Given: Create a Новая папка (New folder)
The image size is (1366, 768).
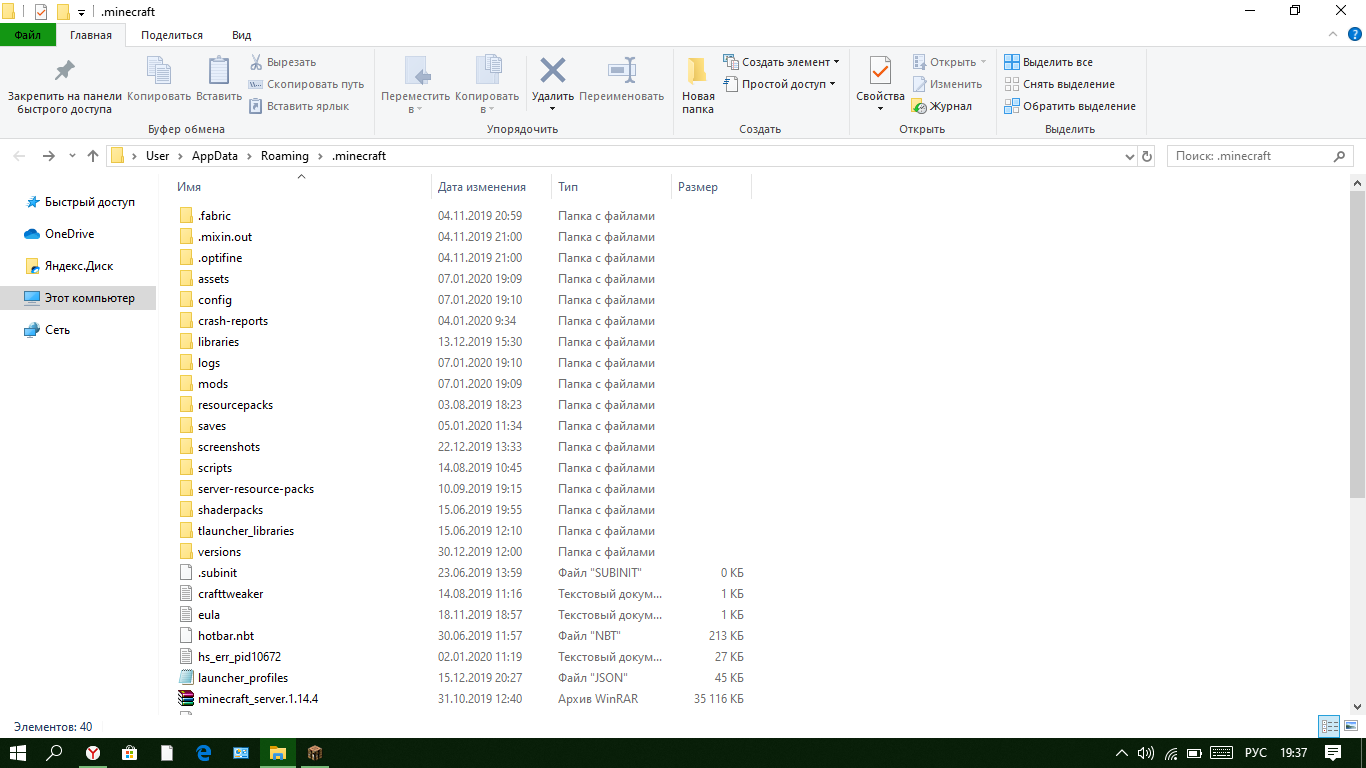Looking at the screenshot, I should (698, 85).
